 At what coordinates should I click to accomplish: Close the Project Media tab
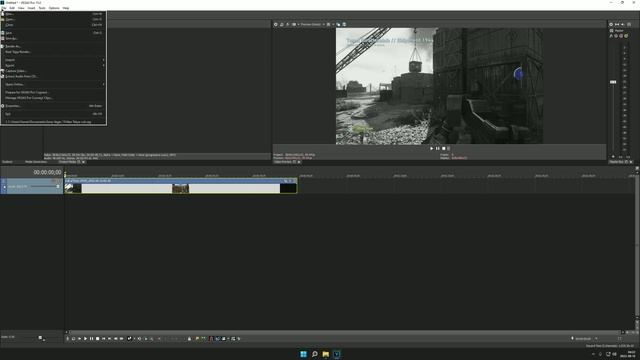click(84, 162)
